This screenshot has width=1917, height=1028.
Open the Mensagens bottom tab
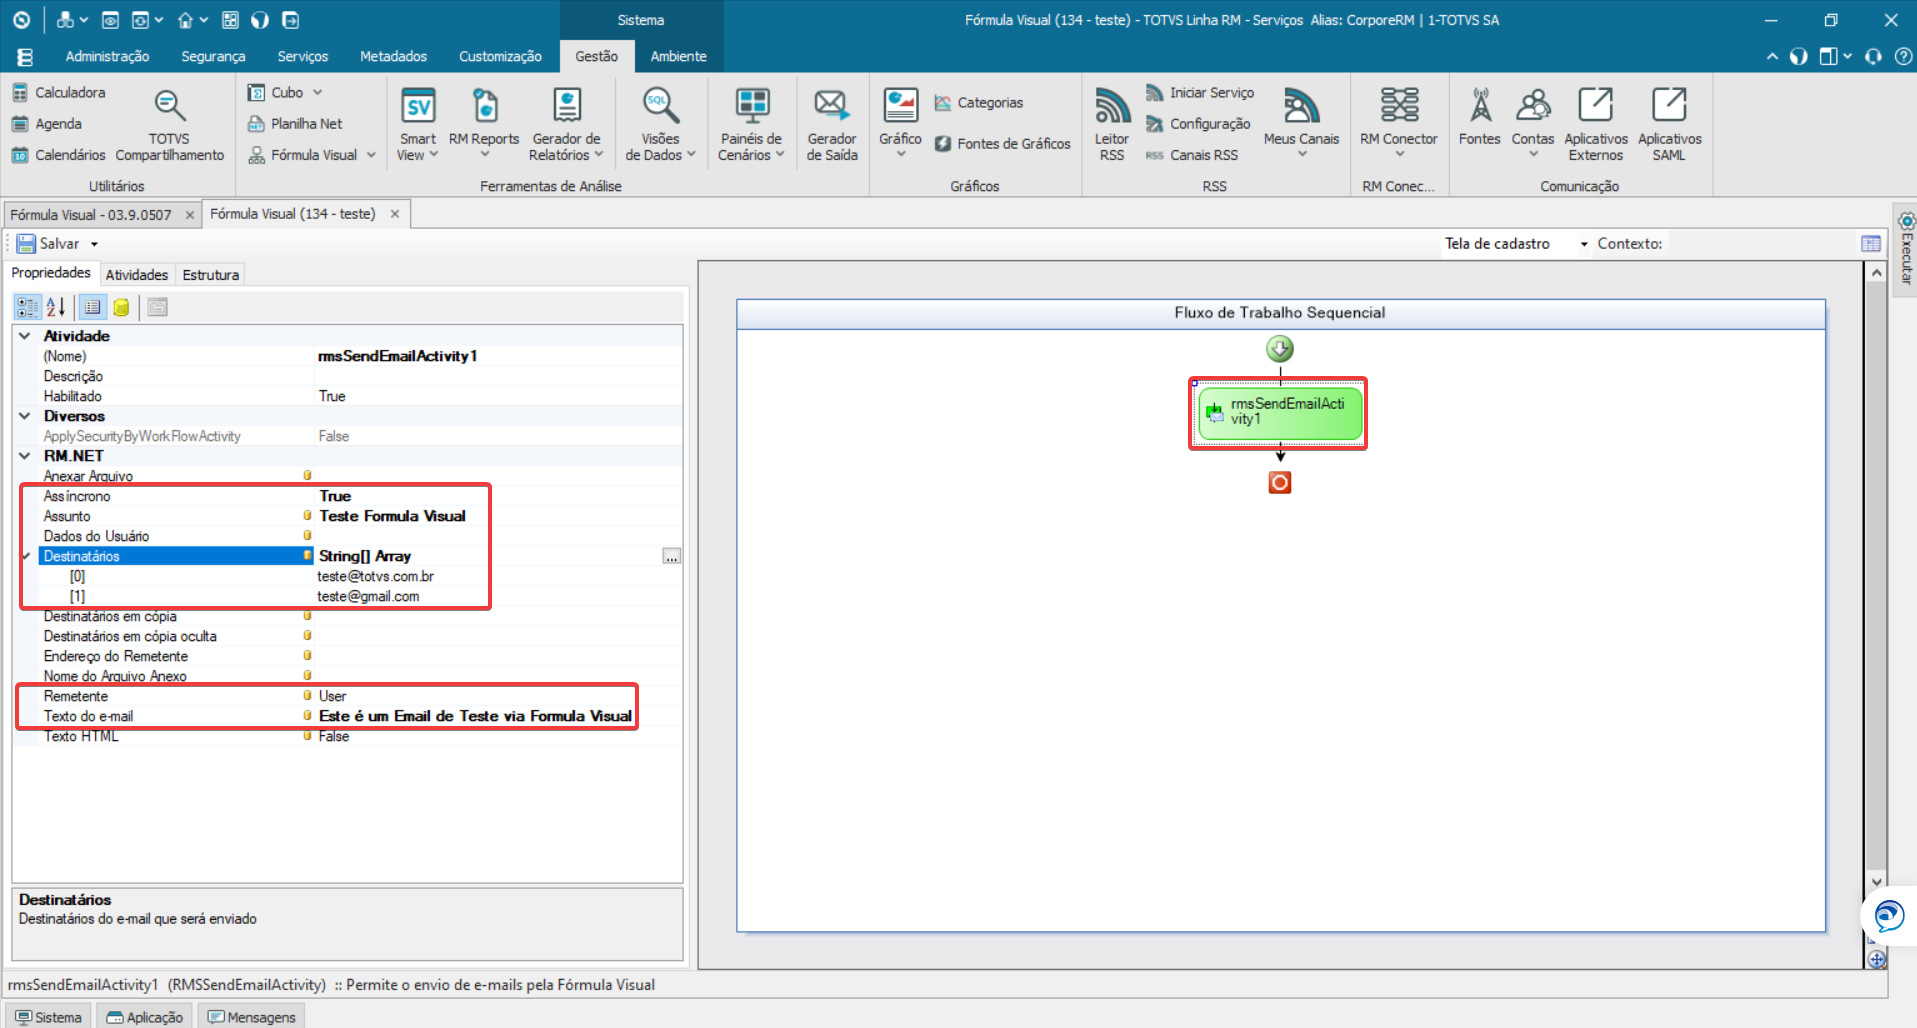[251, 1017]
